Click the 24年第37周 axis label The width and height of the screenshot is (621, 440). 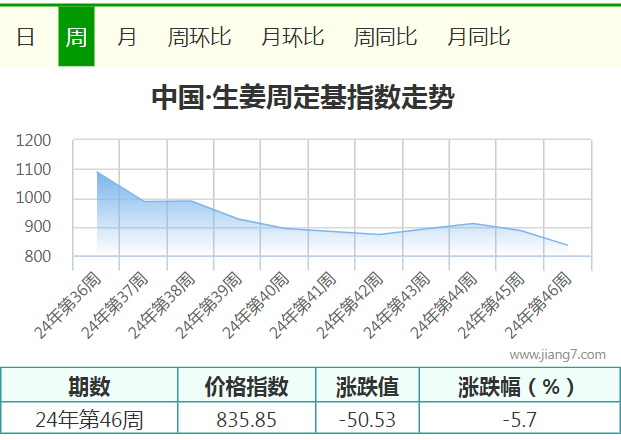click(115, 306)
